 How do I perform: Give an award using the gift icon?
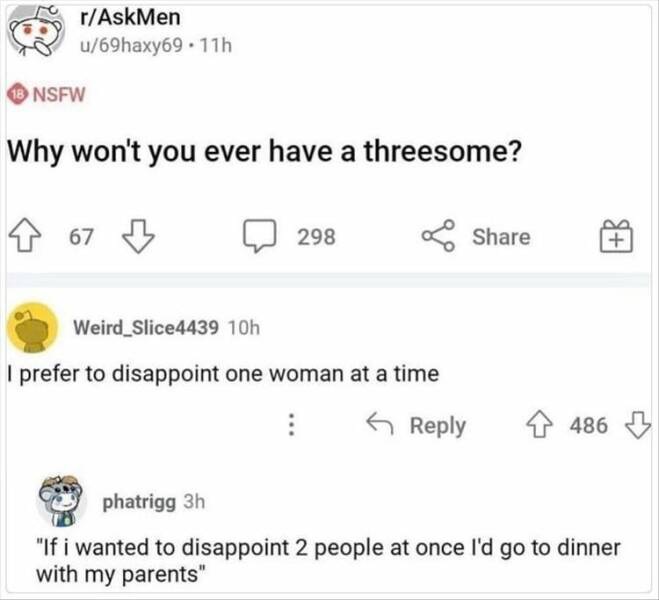tap(616, 236)
